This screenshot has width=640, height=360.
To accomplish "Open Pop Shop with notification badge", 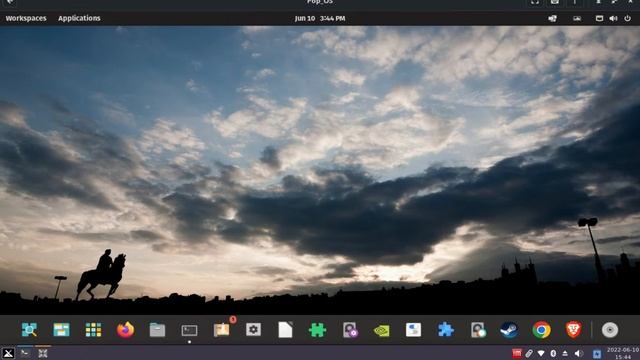I will pyautogui.click(x=222, y=330).
